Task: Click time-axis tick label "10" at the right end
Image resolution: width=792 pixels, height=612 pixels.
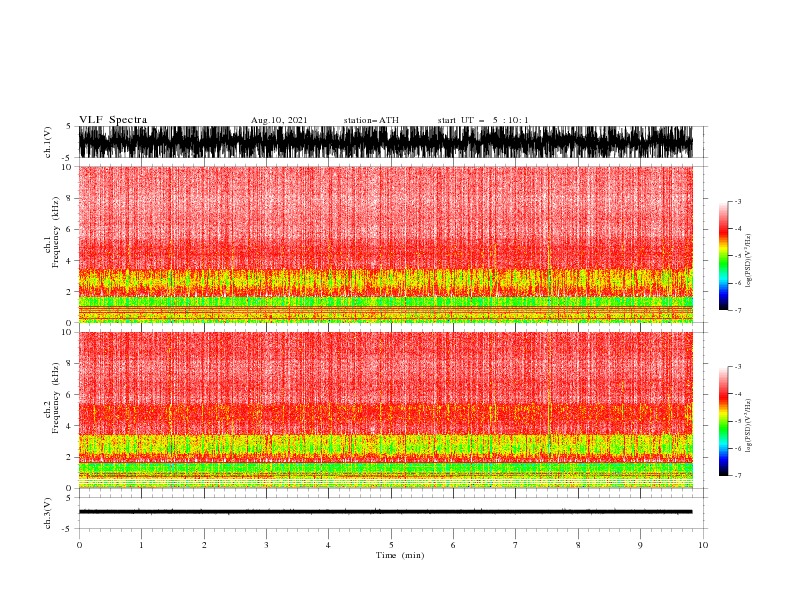Action: point(703,545)
